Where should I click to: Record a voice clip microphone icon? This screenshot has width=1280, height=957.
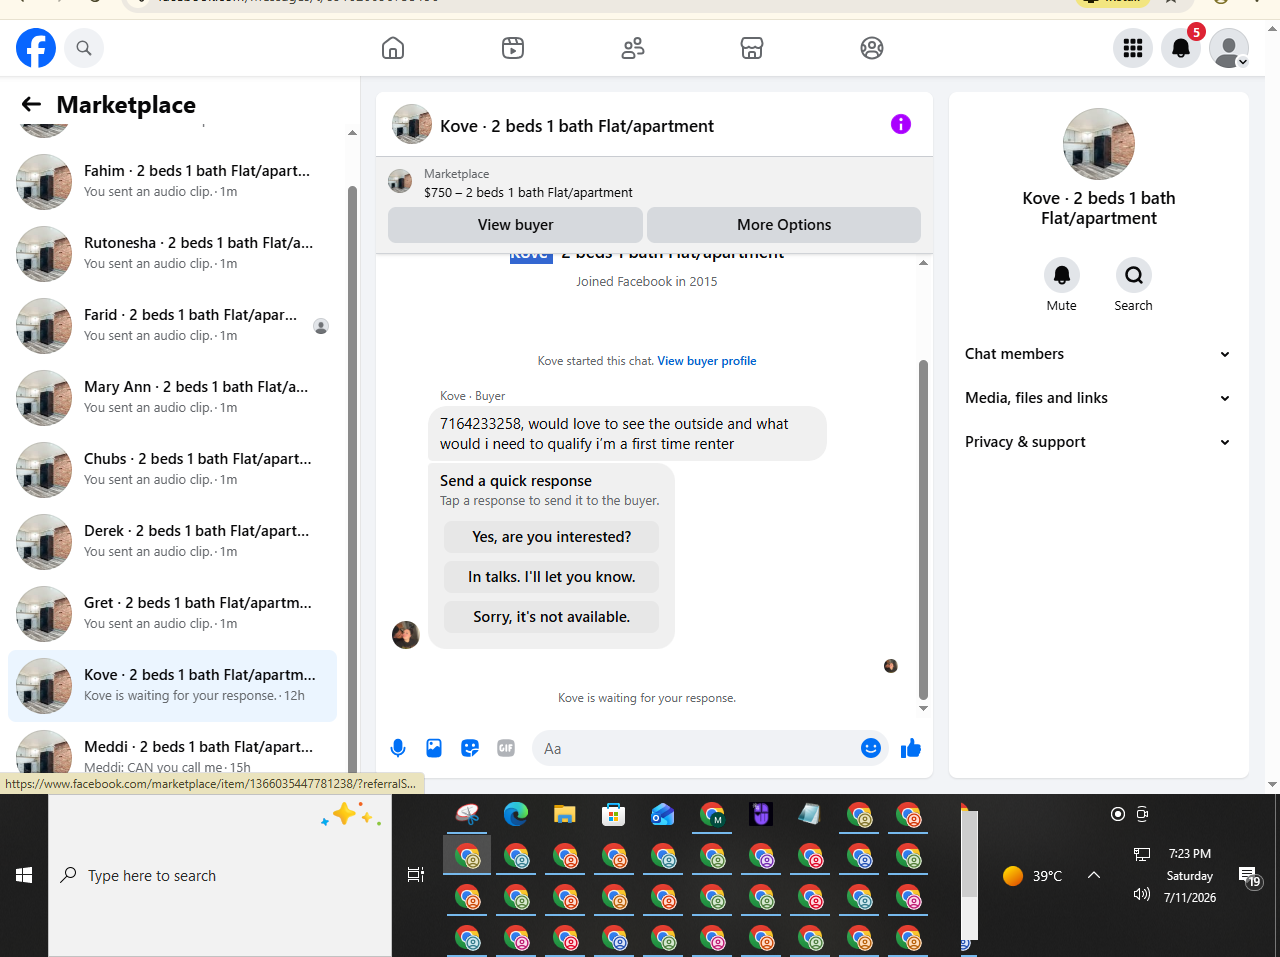[398, 748]
